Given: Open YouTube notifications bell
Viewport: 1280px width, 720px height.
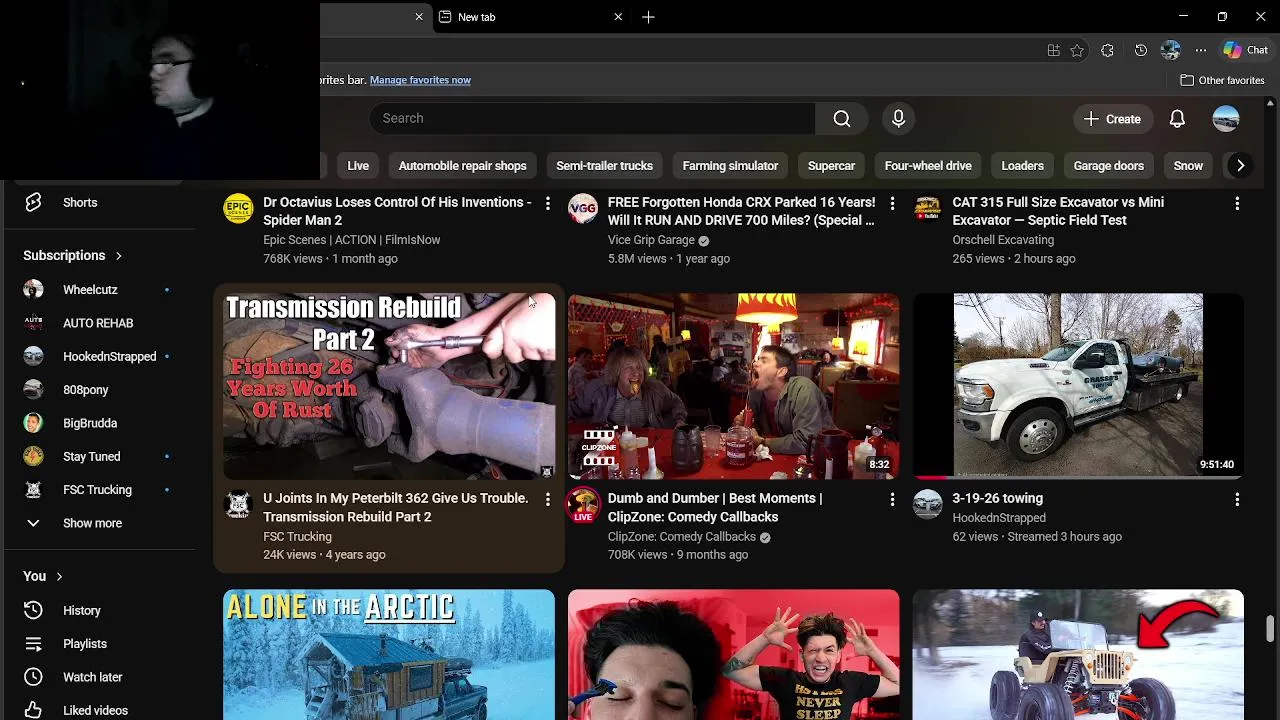Looking at the screenshot, I should [1177, 119].
